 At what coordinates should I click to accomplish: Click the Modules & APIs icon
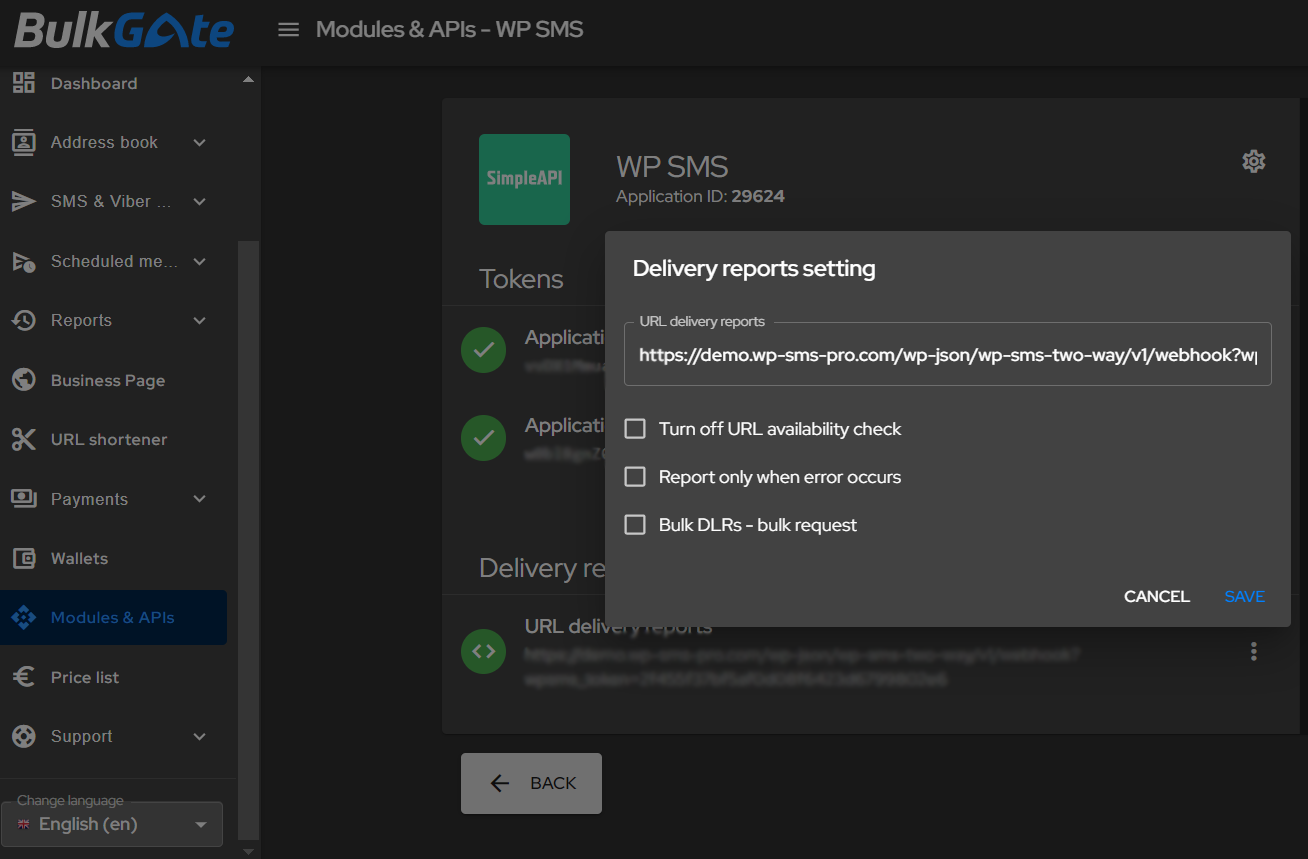coord(23,617)
